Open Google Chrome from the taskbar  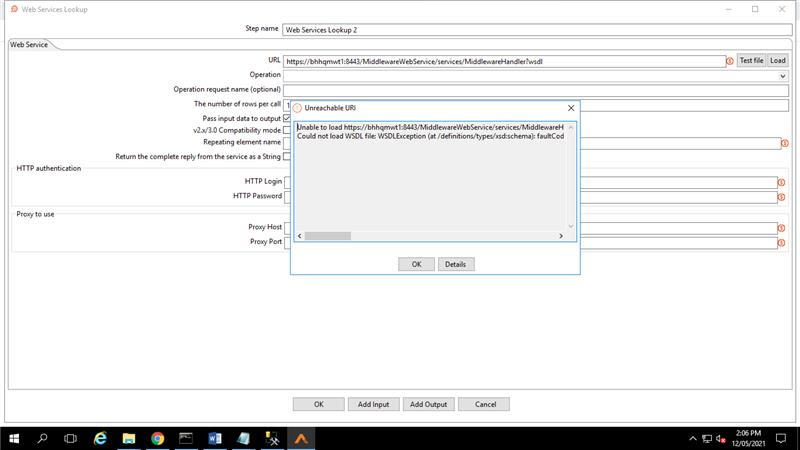[x=158, y=438]
